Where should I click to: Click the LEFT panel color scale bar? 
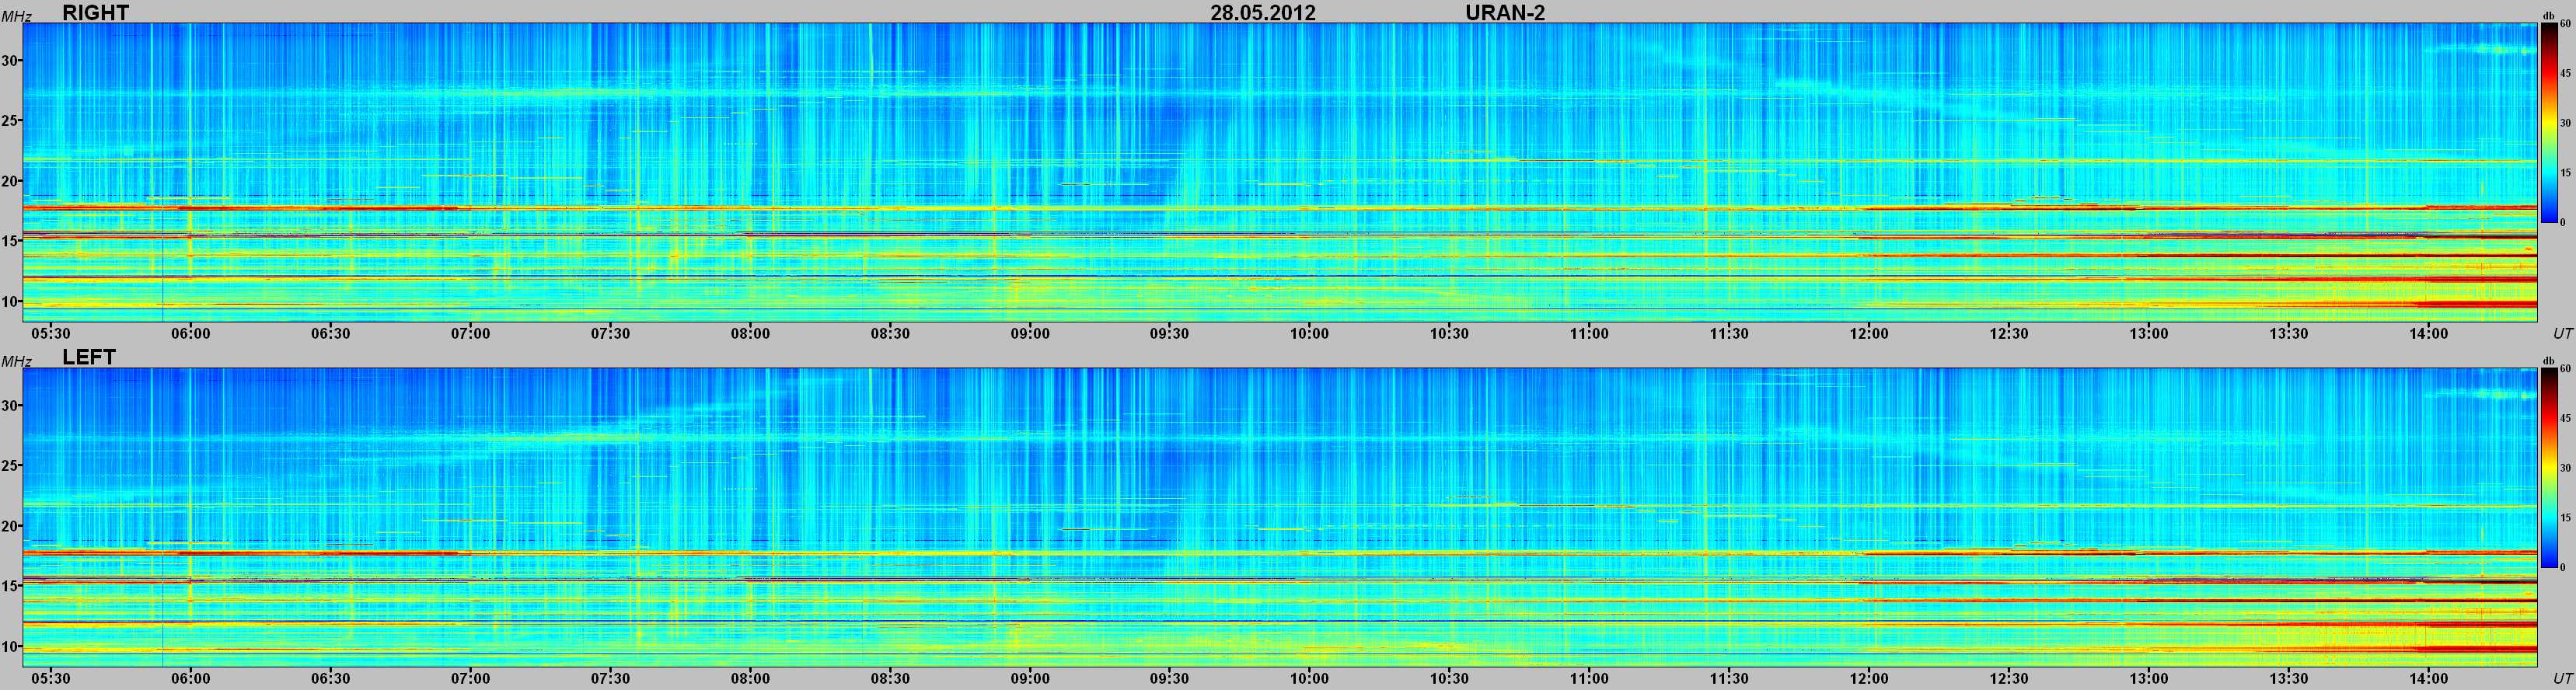[2549, 467]
